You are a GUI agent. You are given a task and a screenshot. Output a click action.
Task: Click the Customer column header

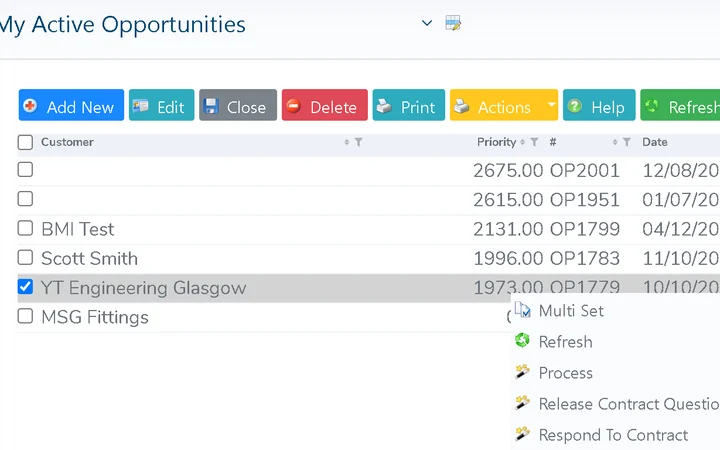(x=67, y=142)
